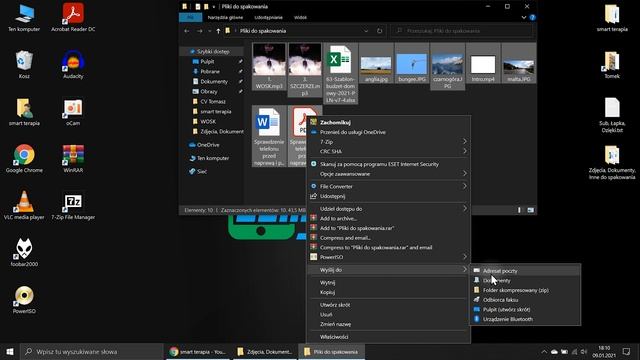This screenshot has height=360, width=640.
Task: Open the Widok ribbon tab
Action: point(300,18)
